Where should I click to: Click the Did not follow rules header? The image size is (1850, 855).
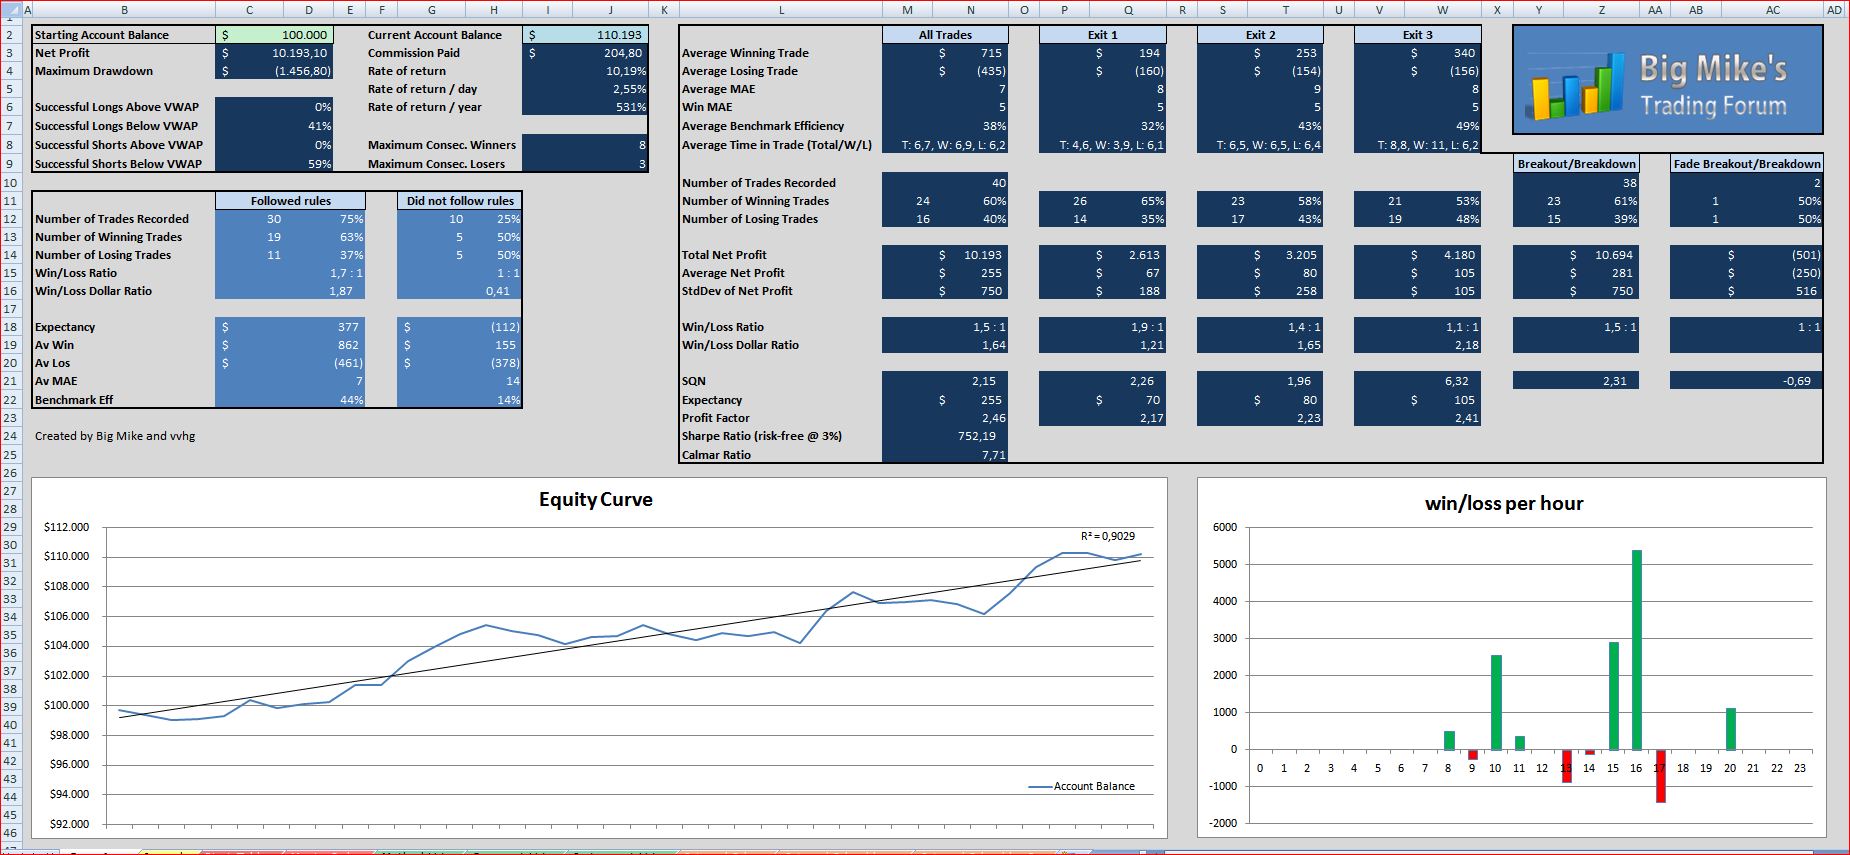point(459,201)
